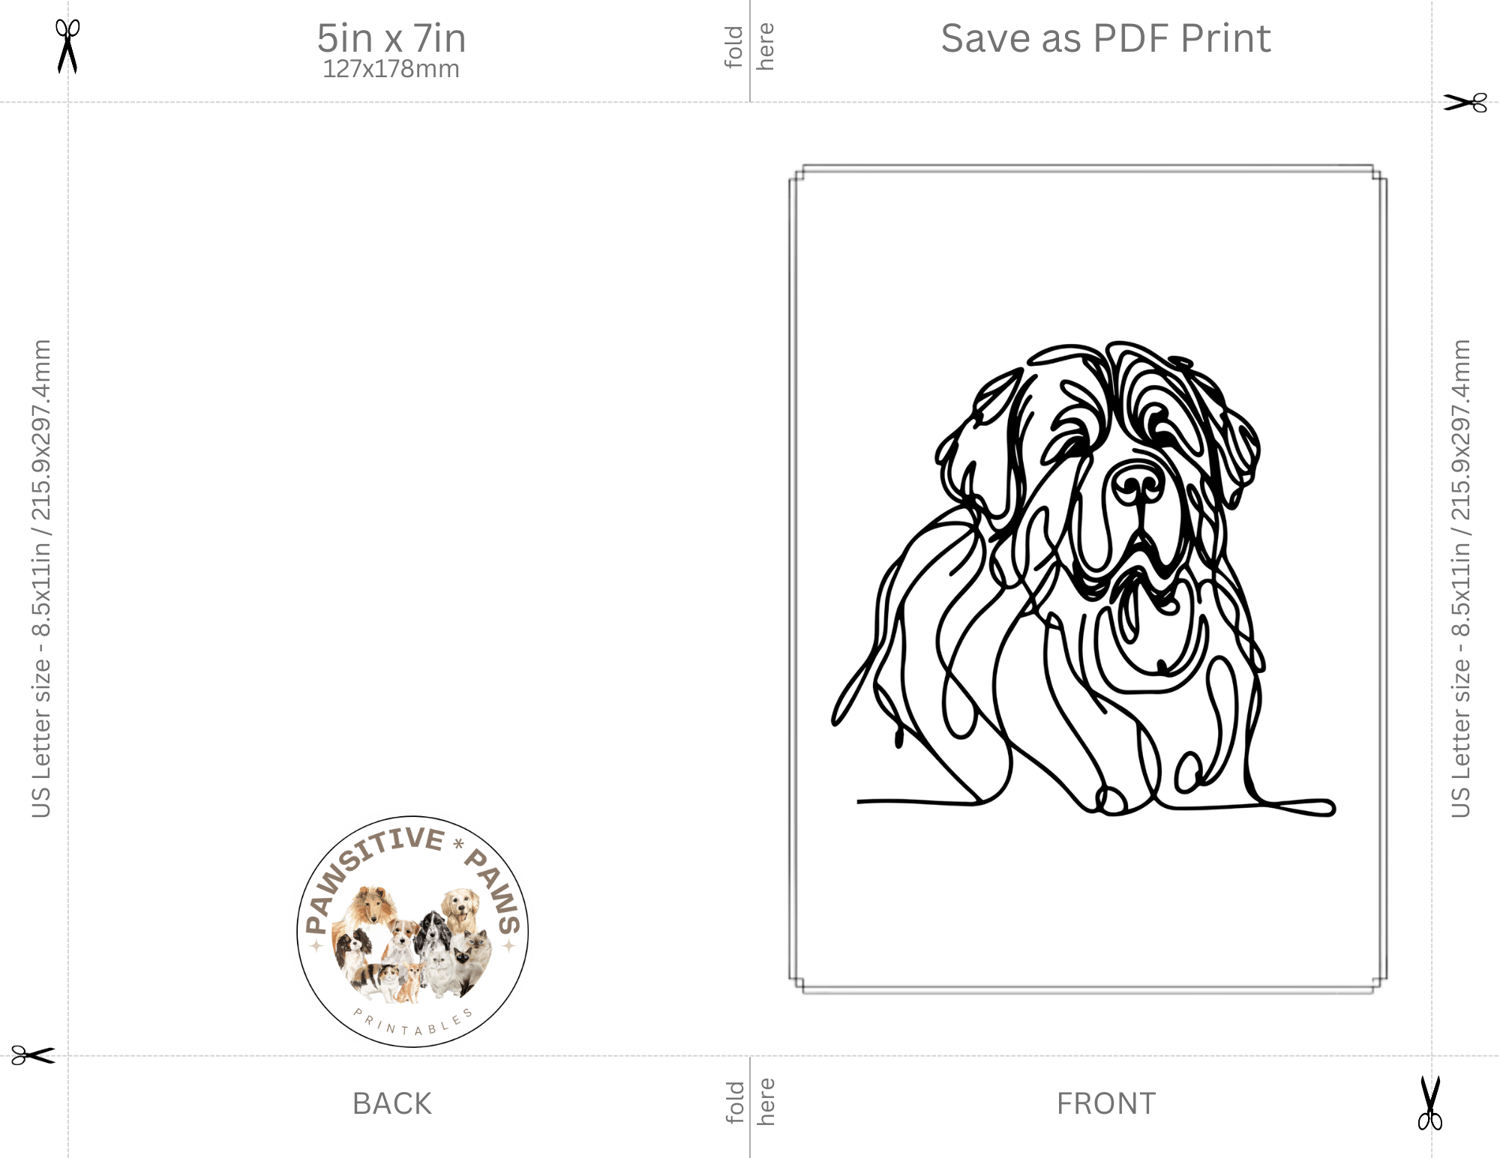
Task: Click the top 'fold here' marker
Action: click(750, 47)
